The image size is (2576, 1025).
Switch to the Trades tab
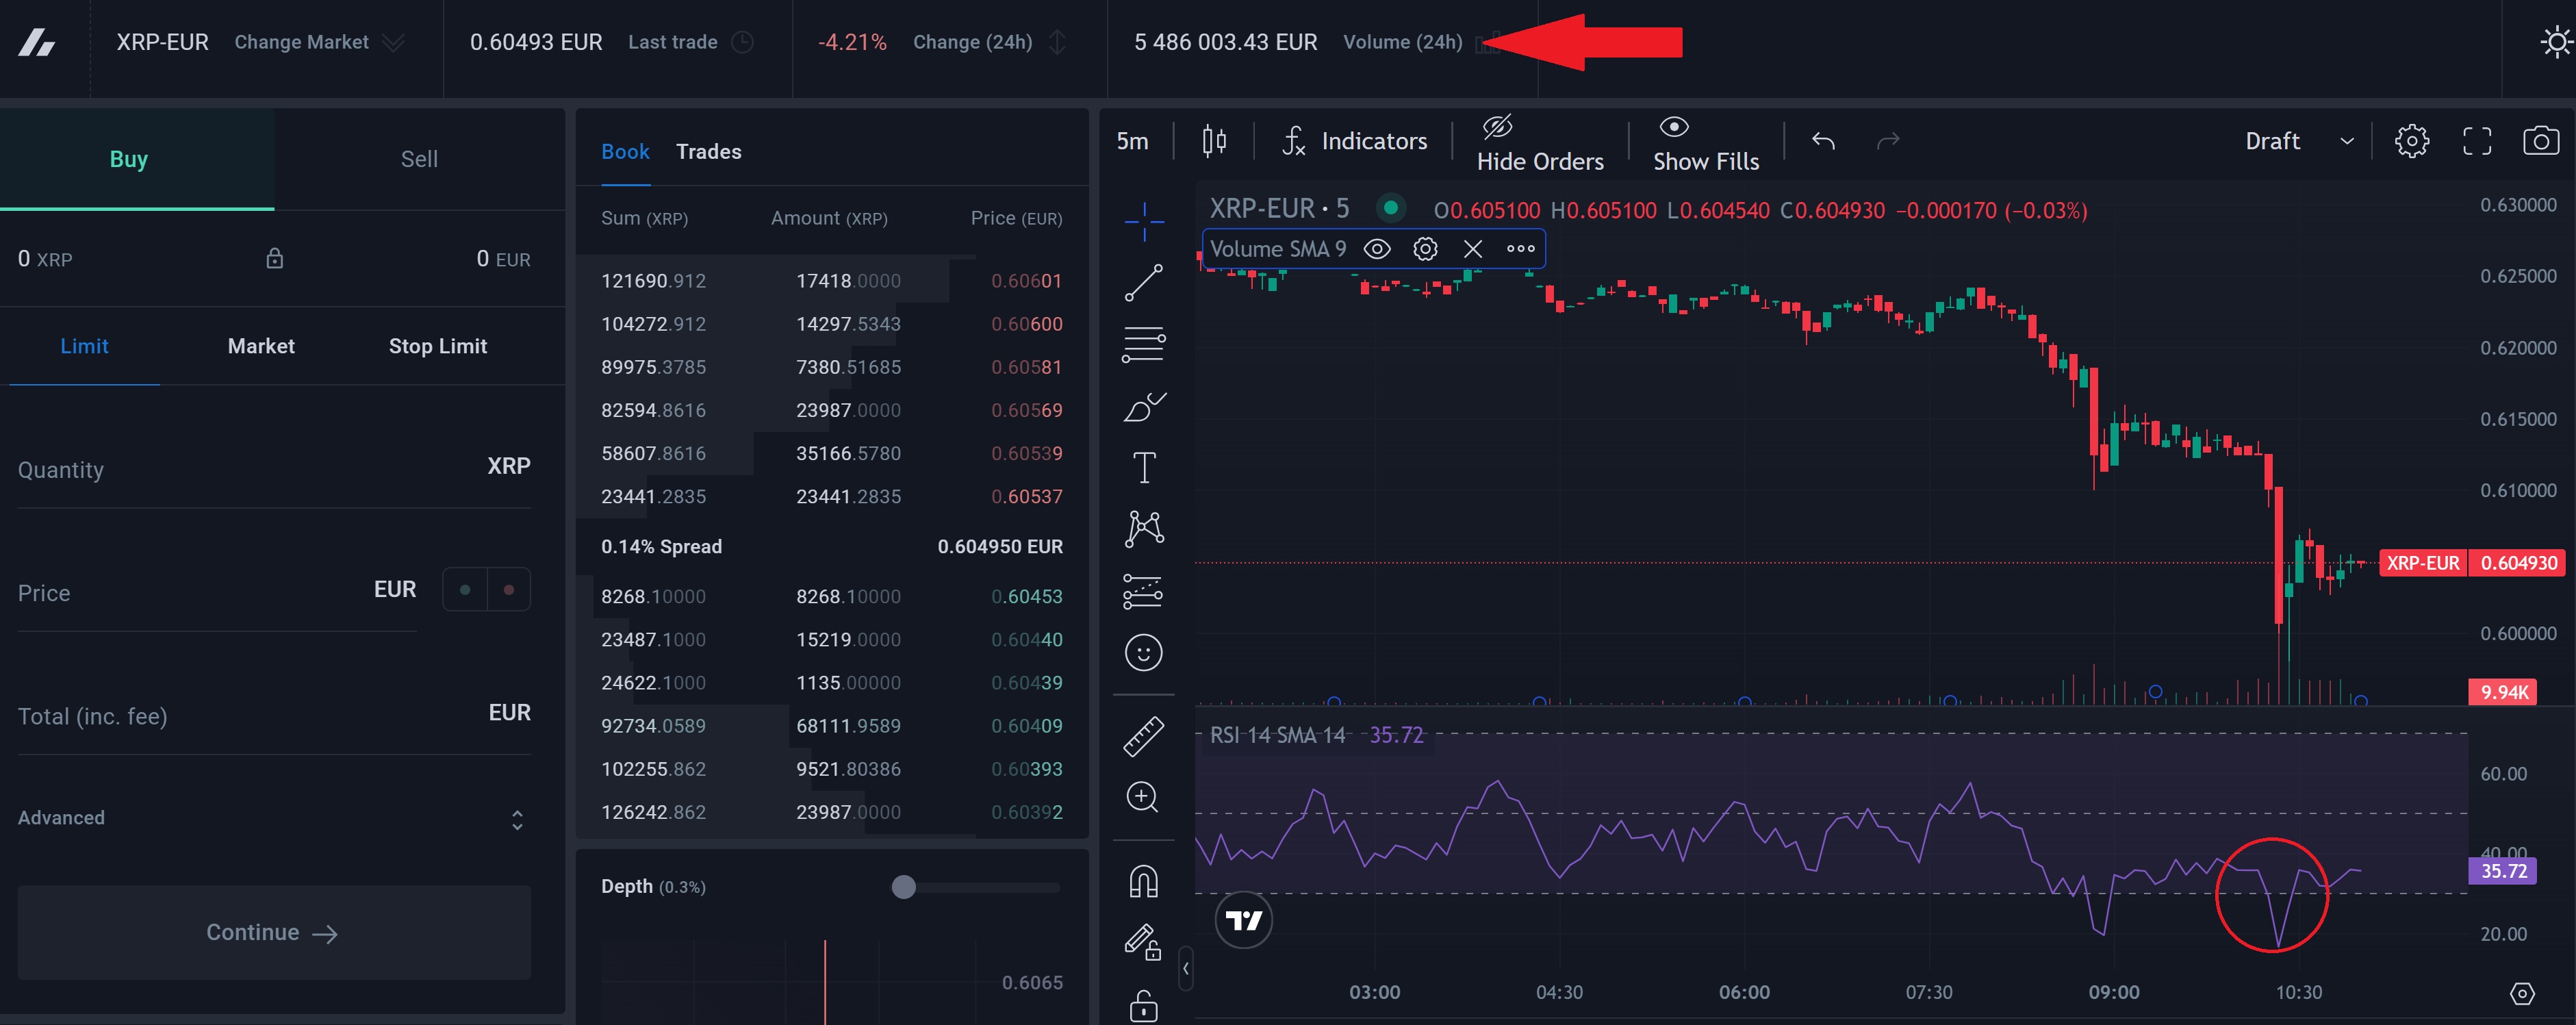tap(708, 151)
